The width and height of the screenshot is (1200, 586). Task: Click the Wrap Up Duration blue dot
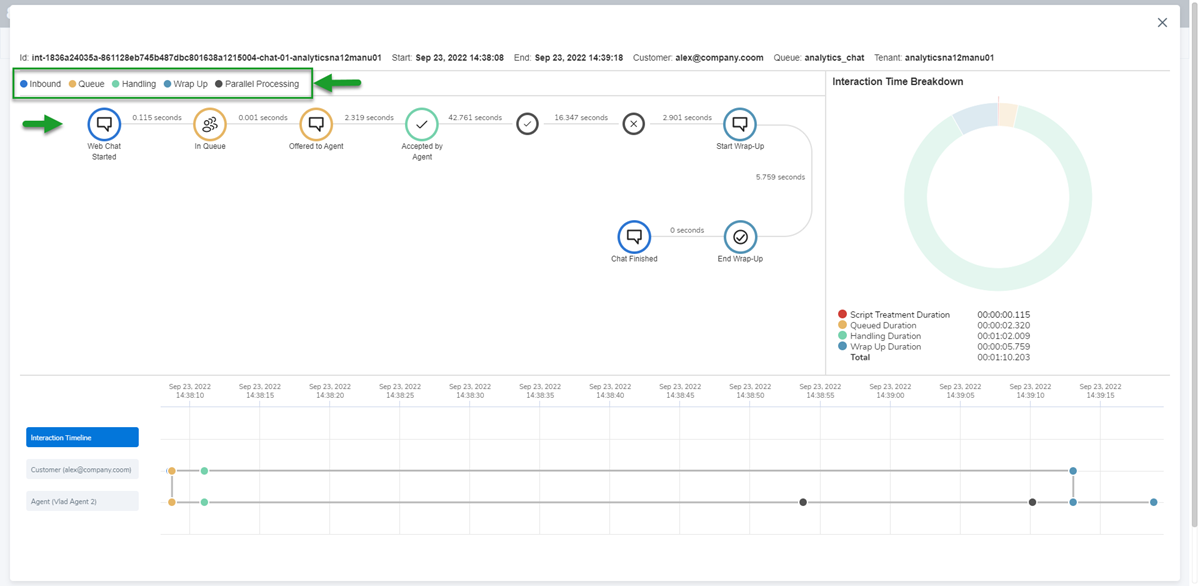[x=842, y=346]
